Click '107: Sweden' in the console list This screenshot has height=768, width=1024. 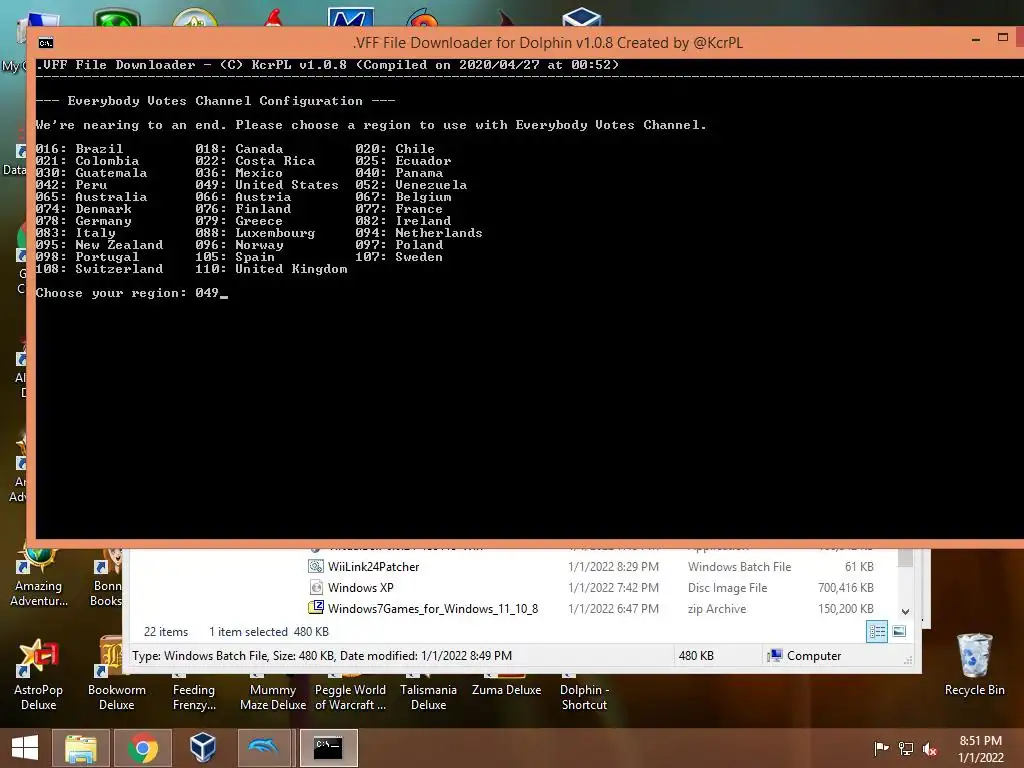click(399, 257)
